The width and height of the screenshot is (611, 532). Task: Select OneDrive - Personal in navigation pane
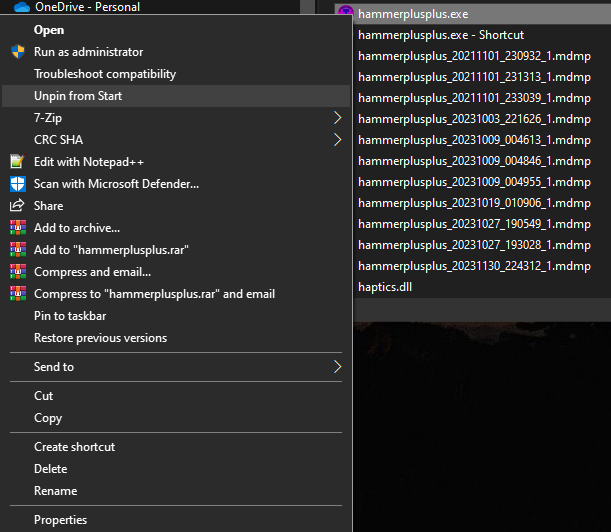(87, 7)
